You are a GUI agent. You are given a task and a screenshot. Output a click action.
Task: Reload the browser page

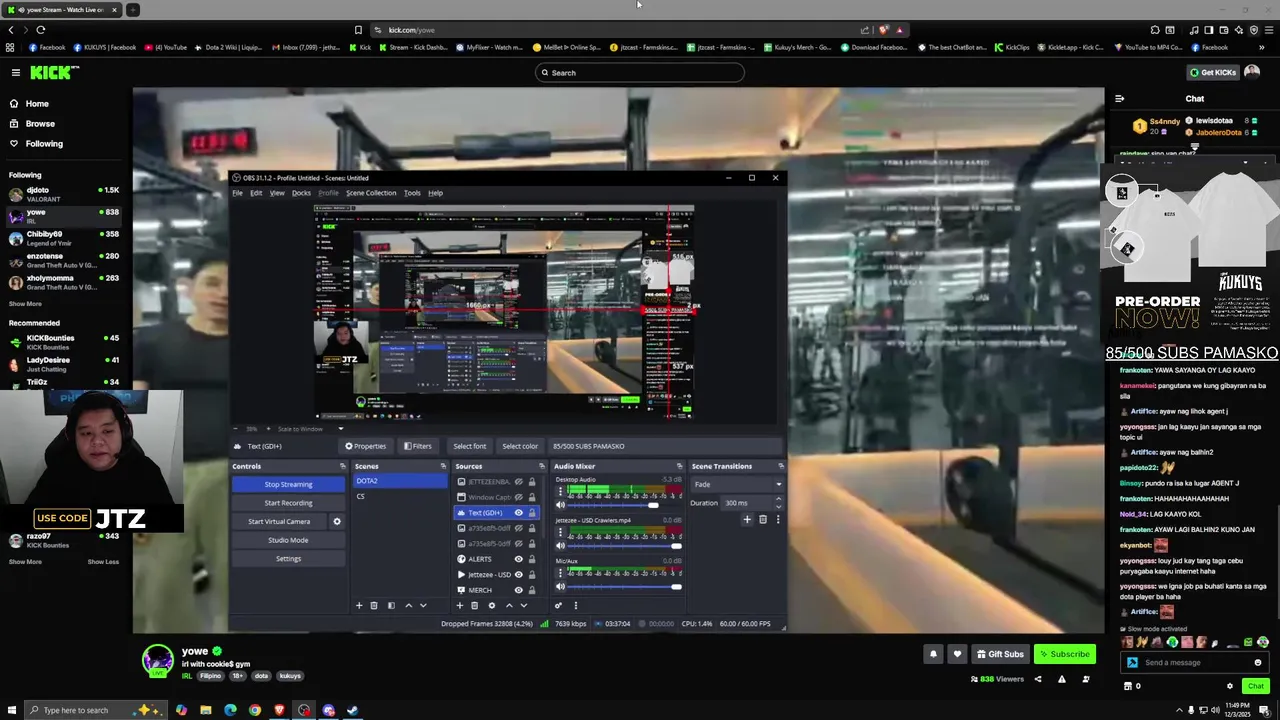(x=40, y=30)
